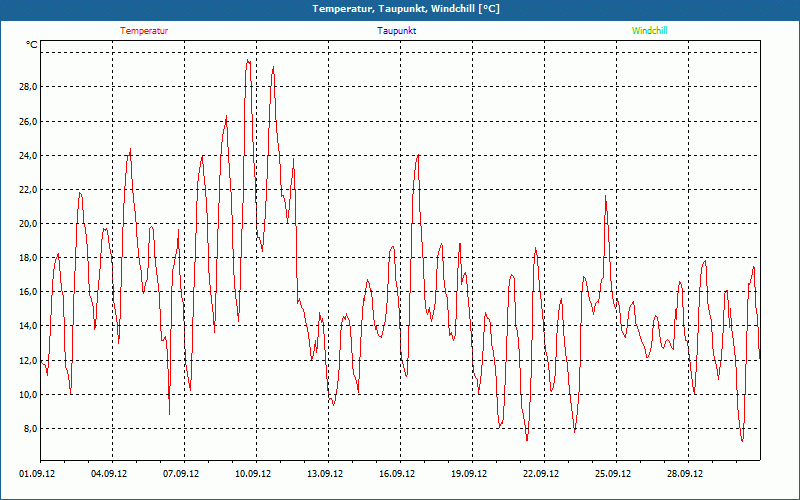Click the highest temperature peak near 10.09.12
800x500 pixels.
click(248, 61)
